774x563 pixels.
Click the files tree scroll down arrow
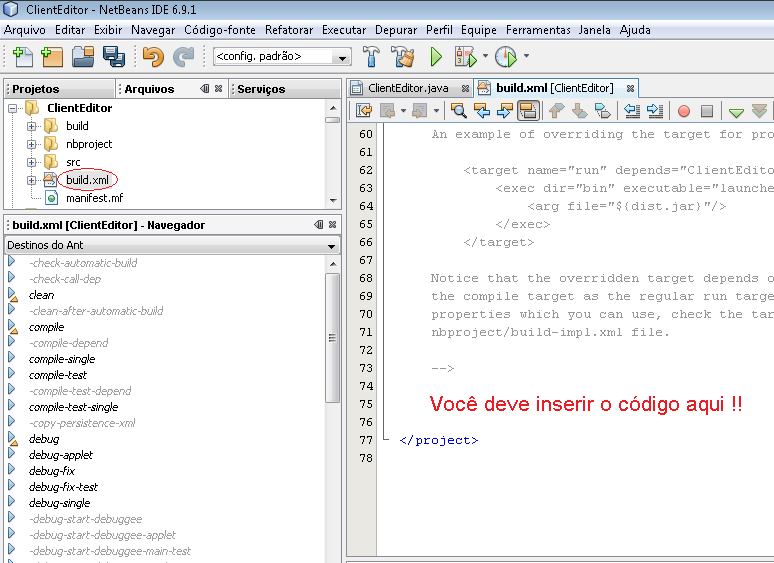coord(333,200)
